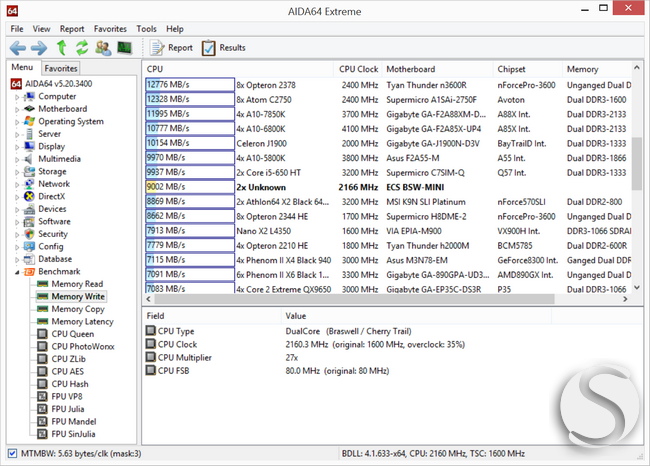This screenshot has width=650, height=466.
Task: Select AIDA64 v5.20.3400 root node
Action: point(51,84)
